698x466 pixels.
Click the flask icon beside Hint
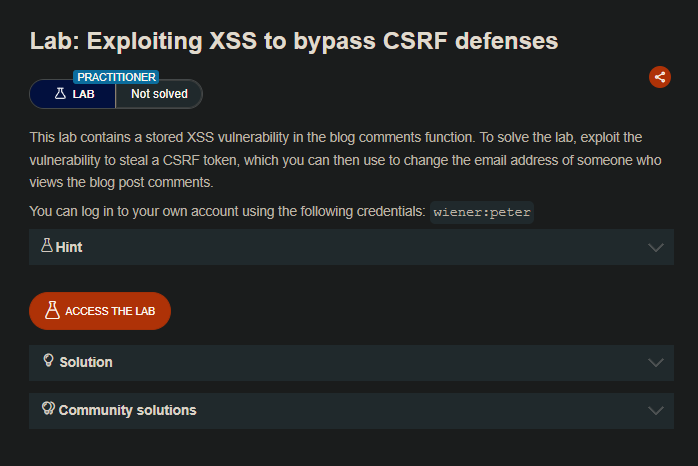tap(46, 245)
